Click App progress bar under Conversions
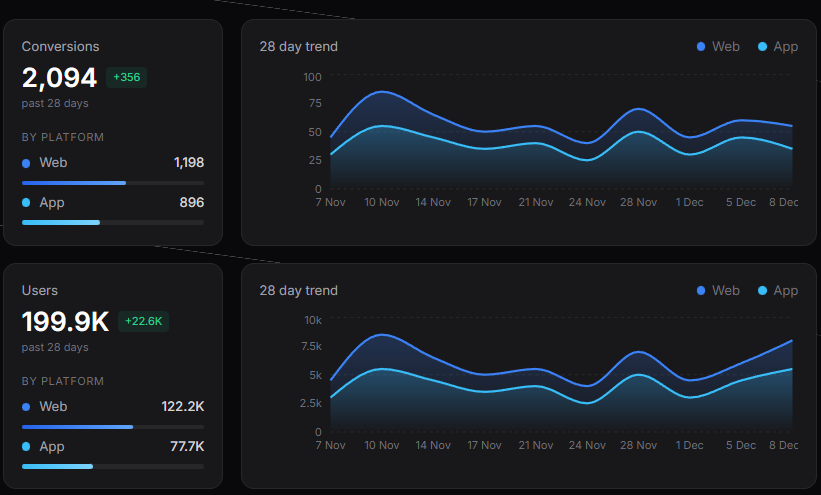The width and height of the screenshot is (821, 495). coord(113,223)
